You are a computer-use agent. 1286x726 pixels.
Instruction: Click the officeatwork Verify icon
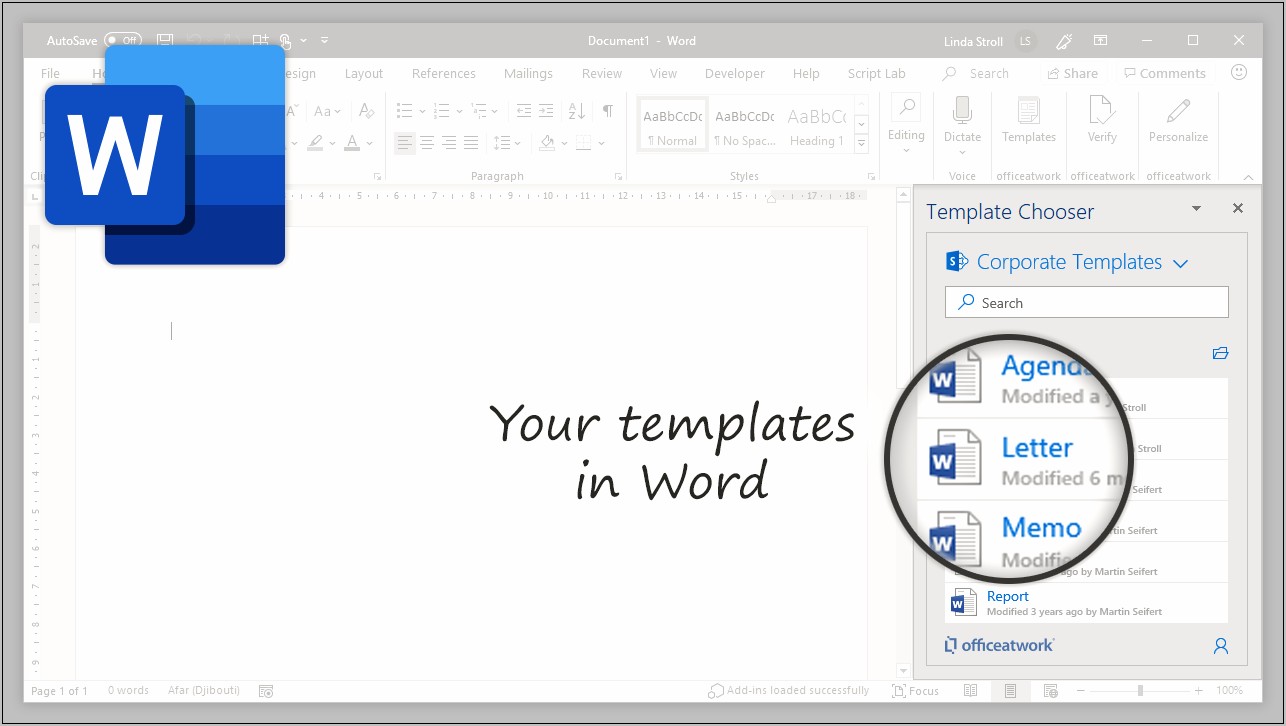(1101, 110)
